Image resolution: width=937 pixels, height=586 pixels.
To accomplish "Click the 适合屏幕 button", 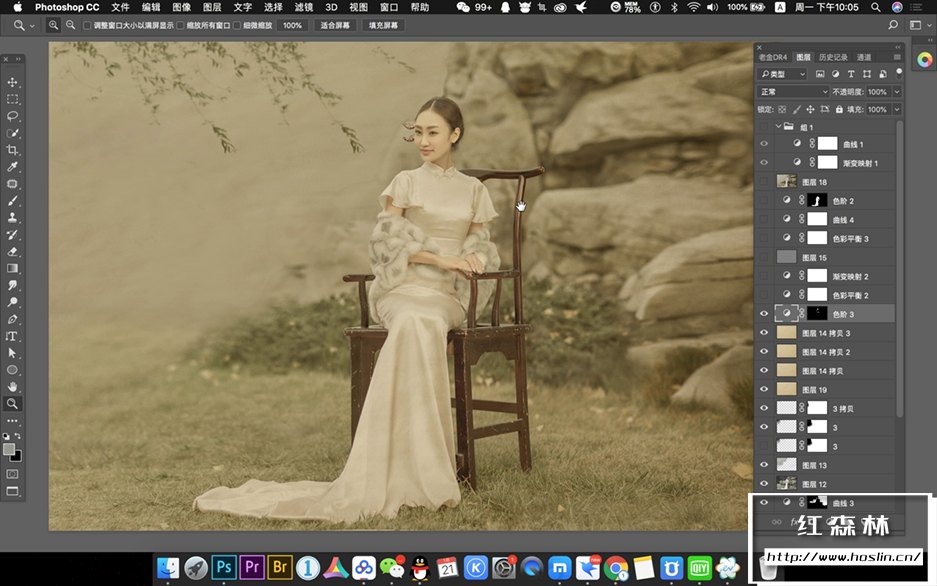I will coord(335,25).
